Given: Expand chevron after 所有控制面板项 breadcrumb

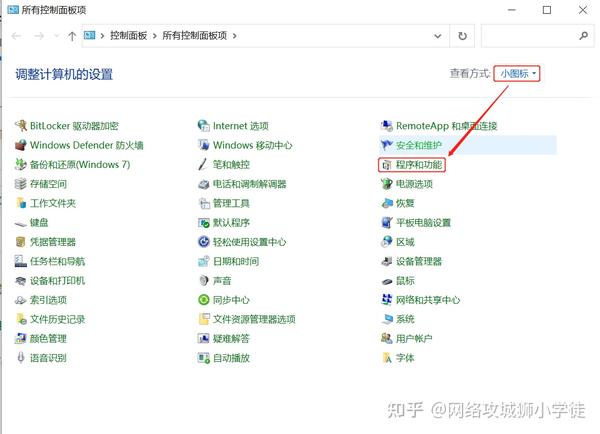Looking at the screenshot, I should tap(234, 36).
